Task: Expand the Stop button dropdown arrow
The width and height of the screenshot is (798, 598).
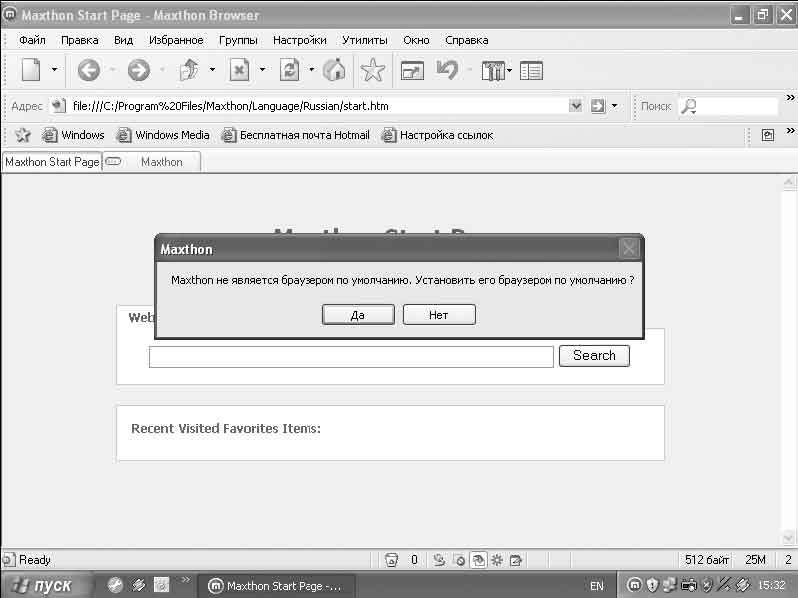Action: pos(262,70)
